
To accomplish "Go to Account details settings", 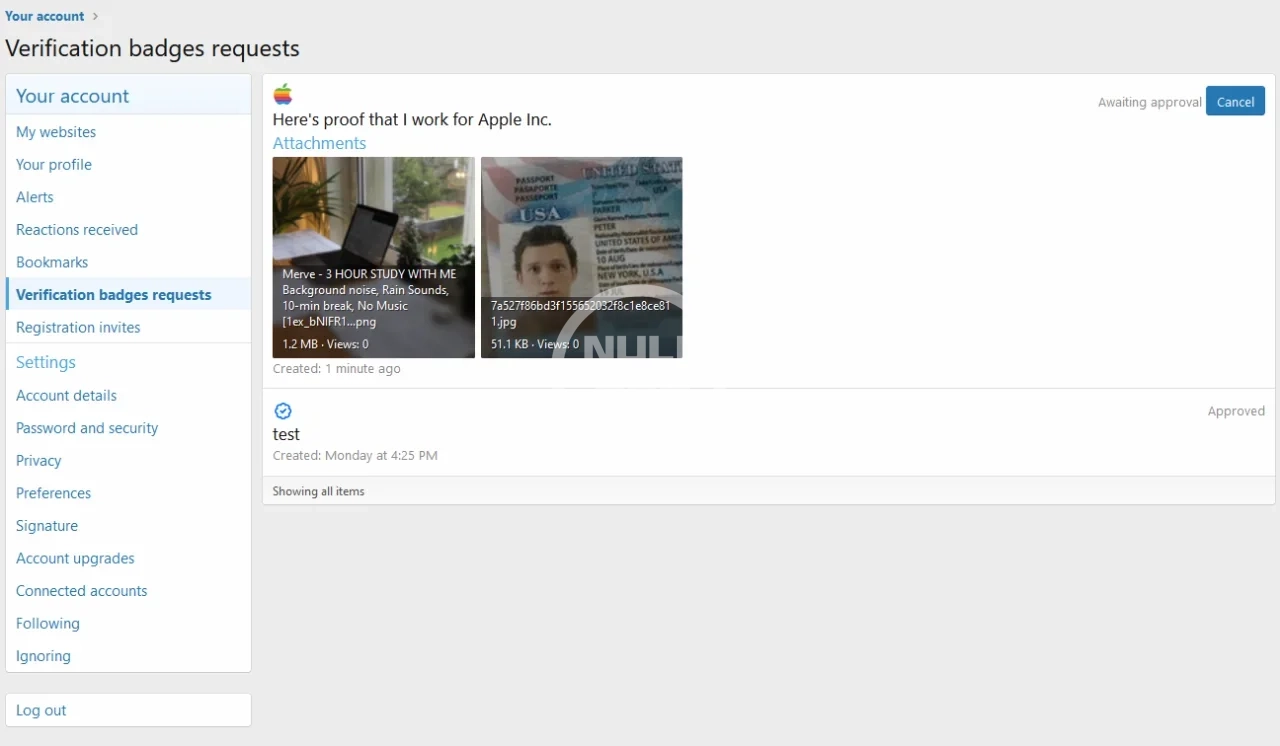I will point(66,396).
